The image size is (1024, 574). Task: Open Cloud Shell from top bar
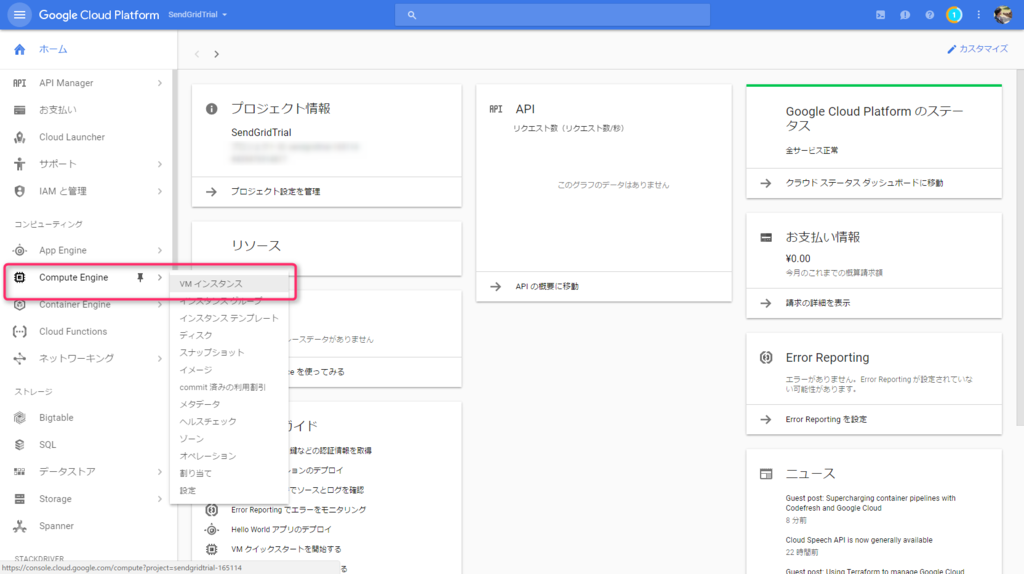pyautogui.click(x=880, y=14)
